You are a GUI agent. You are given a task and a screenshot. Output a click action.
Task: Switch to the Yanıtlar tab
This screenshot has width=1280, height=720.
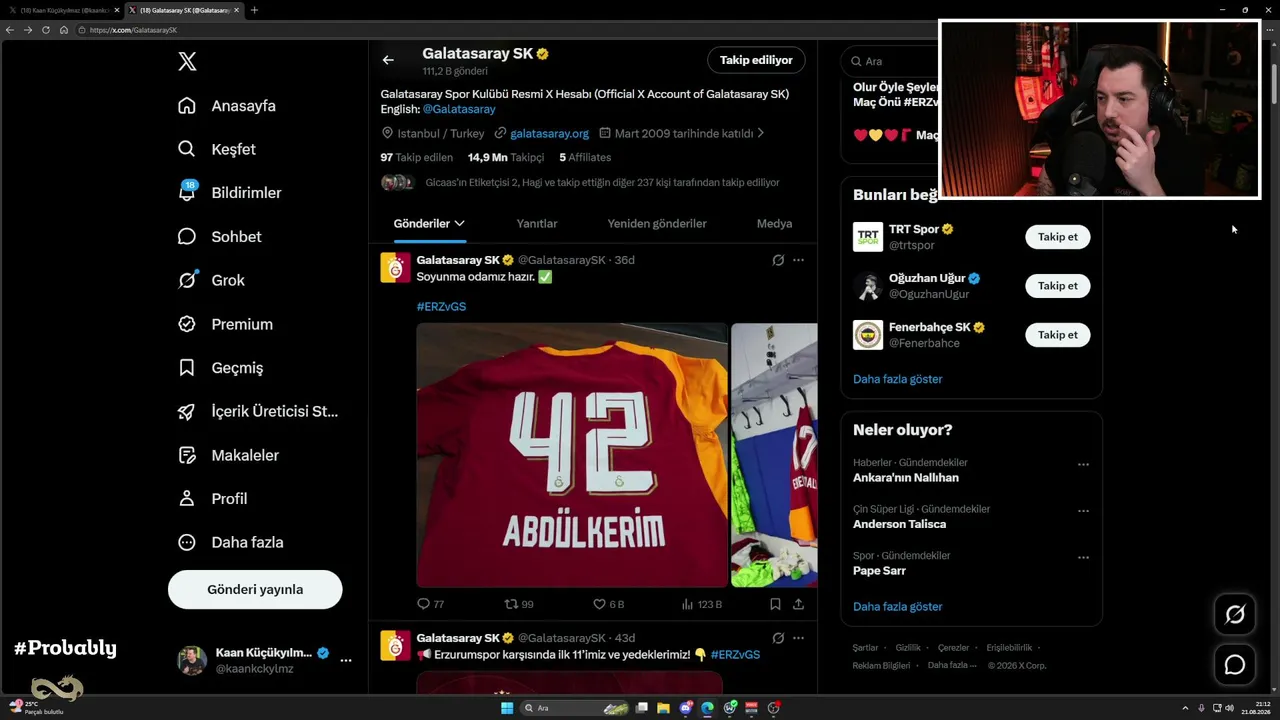pyautogui.click(x=537, y=224)
